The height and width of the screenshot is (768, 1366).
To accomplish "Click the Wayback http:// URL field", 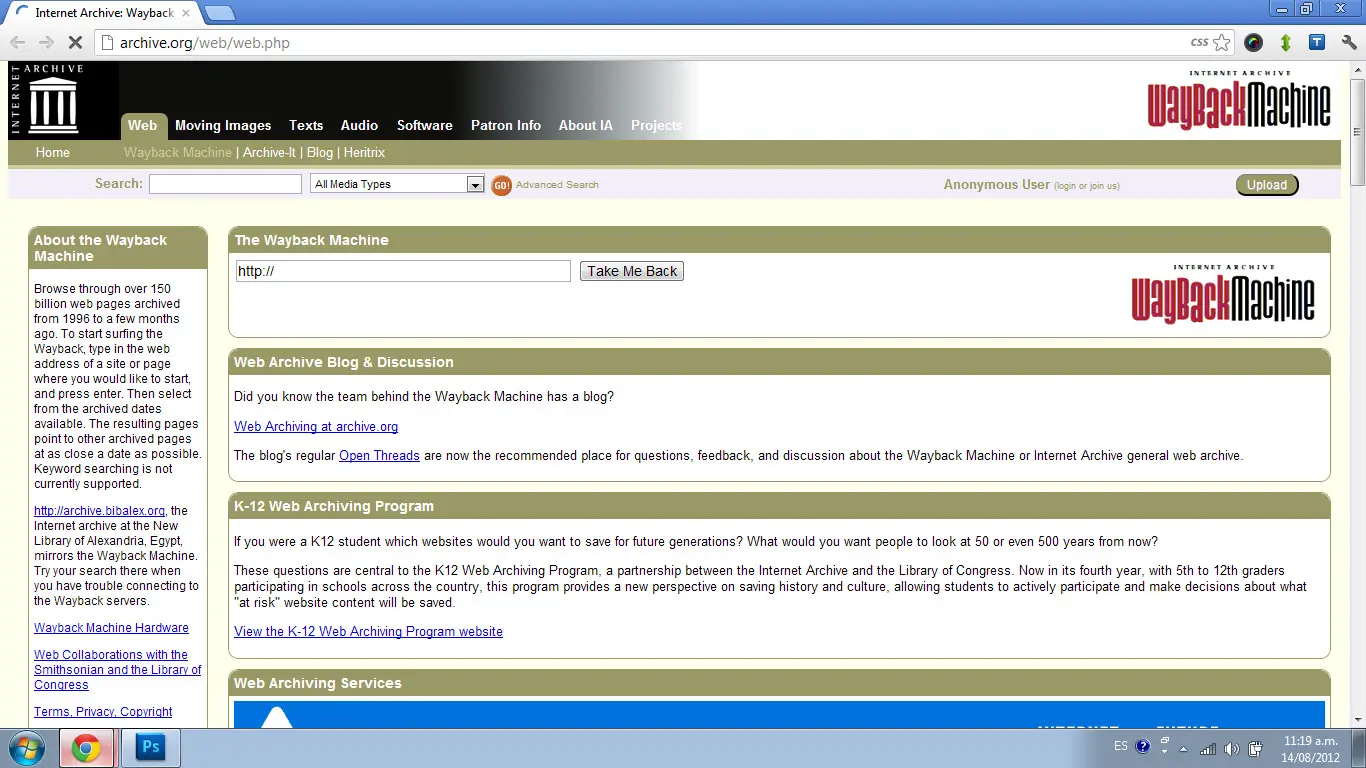I will coord(403,271).
